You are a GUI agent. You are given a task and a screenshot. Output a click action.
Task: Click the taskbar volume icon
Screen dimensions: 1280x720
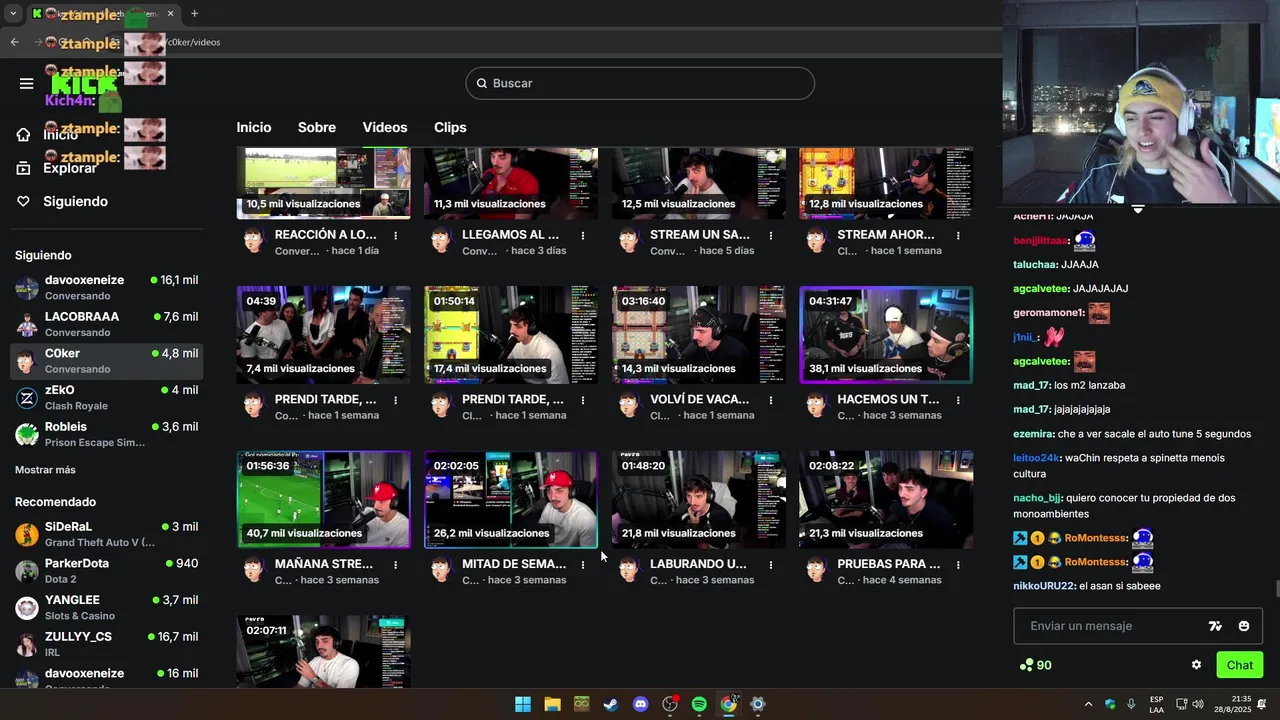(1198, 704)
